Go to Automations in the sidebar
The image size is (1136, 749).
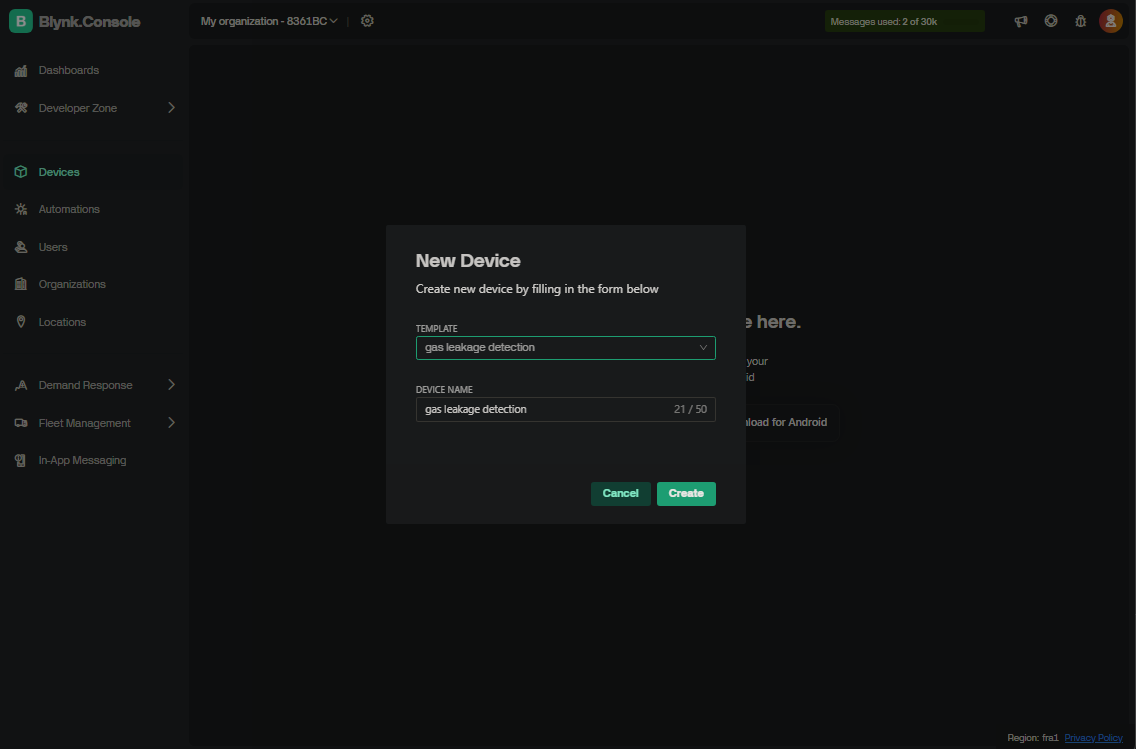69,209
